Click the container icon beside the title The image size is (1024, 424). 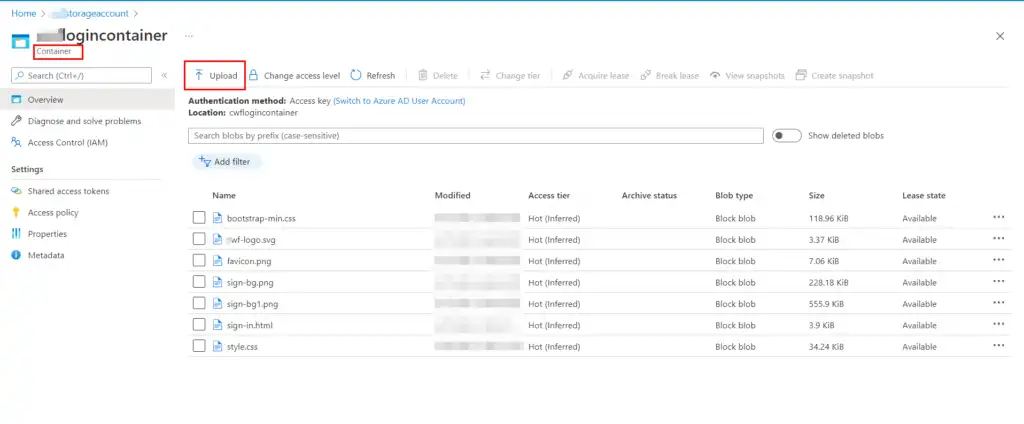pyautogui.click(x=21, y=41)
